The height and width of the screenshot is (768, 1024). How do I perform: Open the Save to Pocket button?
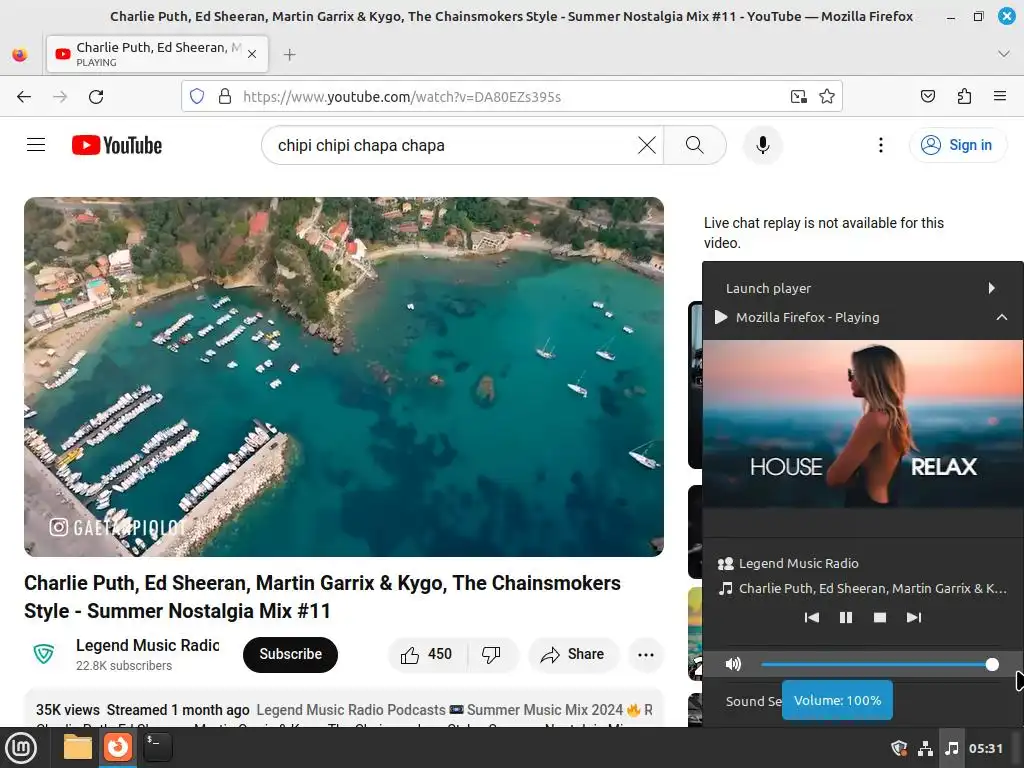coord(927,97)
